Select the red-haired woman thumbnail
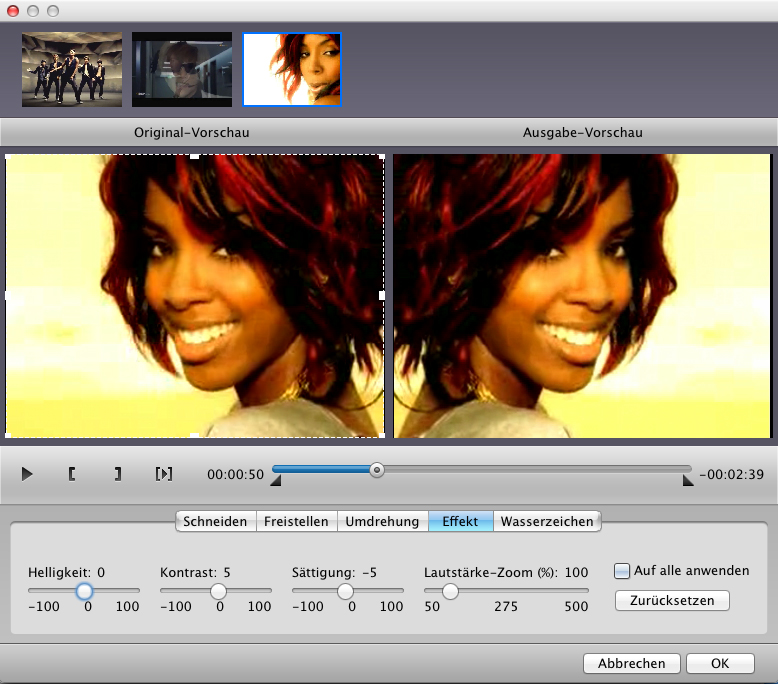778x684 pixels. pos(292,70)
